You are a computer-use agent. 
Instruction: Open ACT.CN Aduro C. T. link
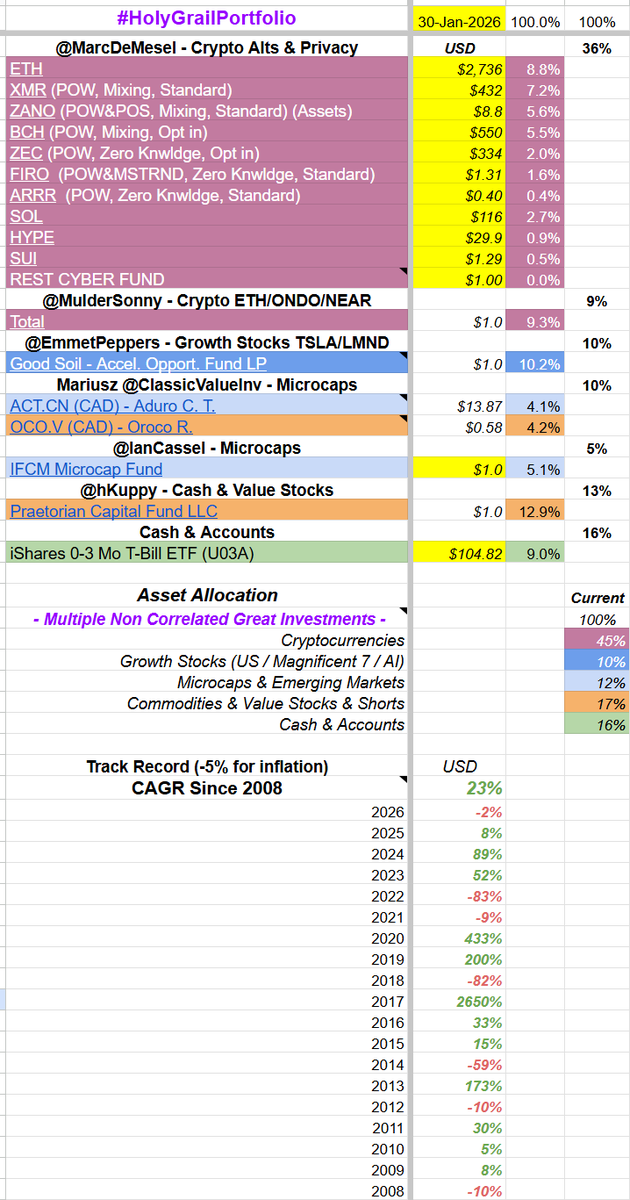click(x=112, y=405)
